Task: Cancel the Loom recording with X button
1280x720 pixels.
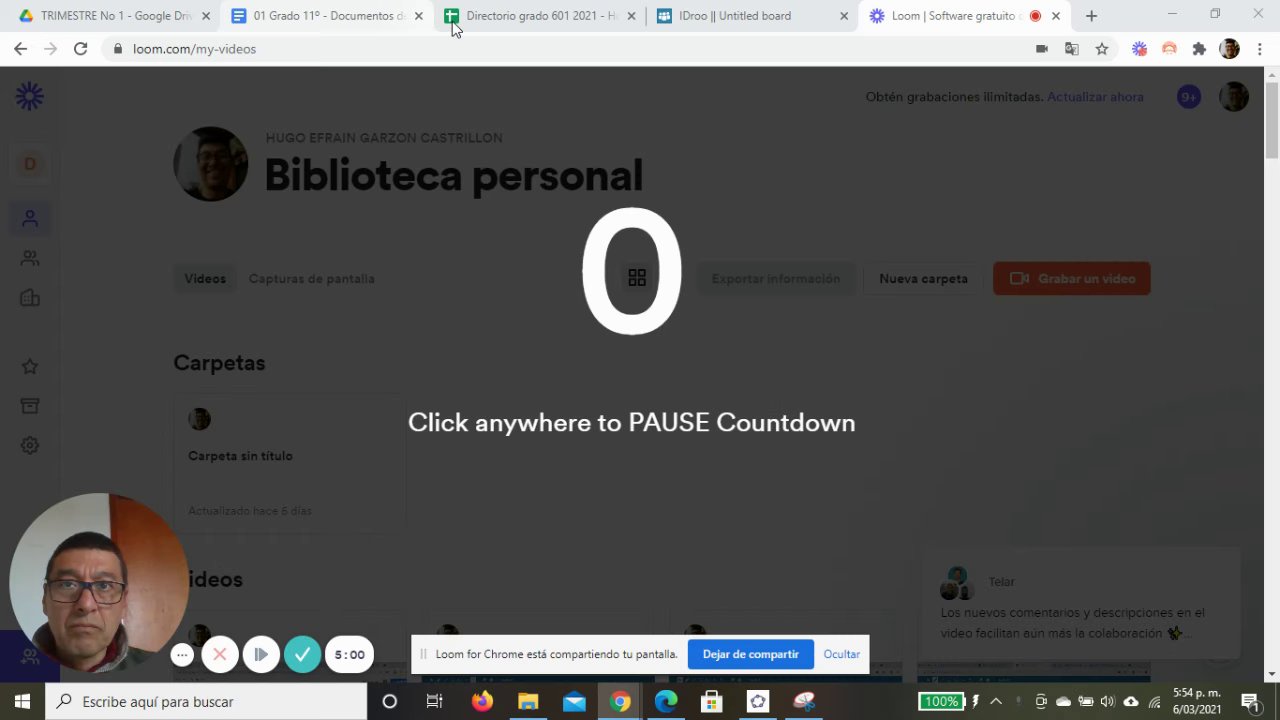Action: point(220,655)
